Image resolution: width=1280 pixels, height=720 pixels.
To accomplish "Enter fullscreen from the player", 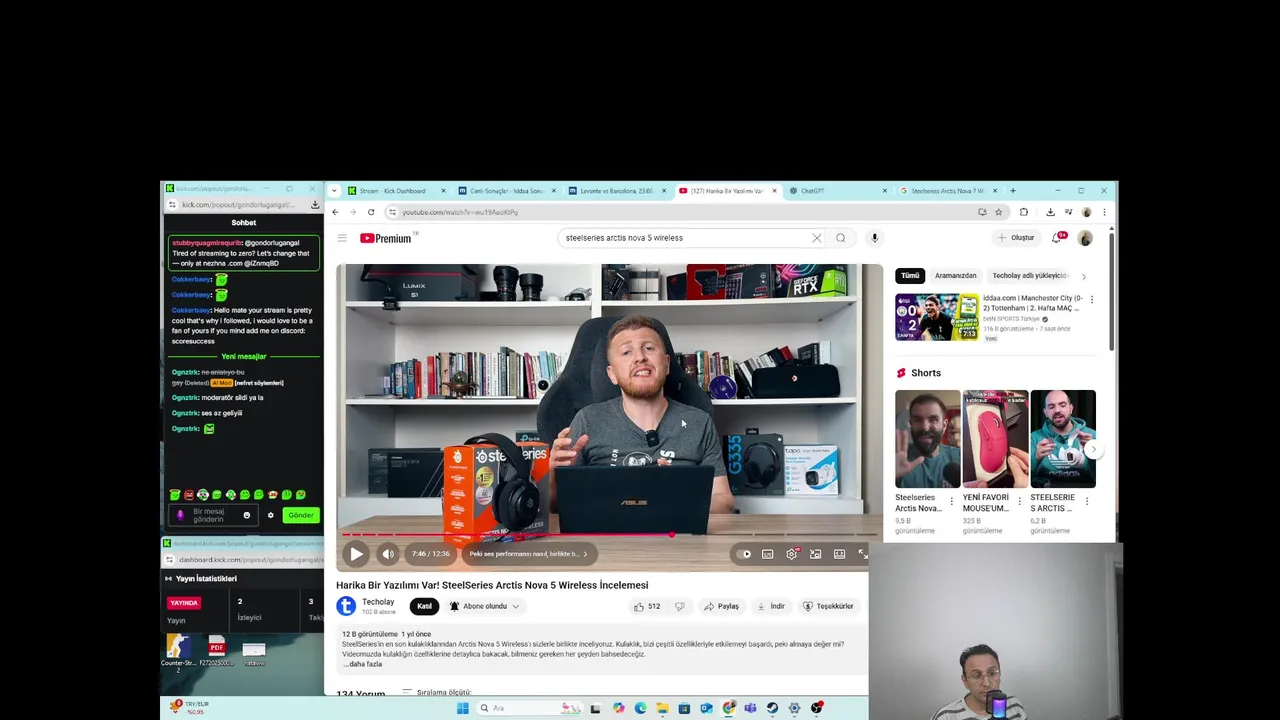I will tap(863, 554).
